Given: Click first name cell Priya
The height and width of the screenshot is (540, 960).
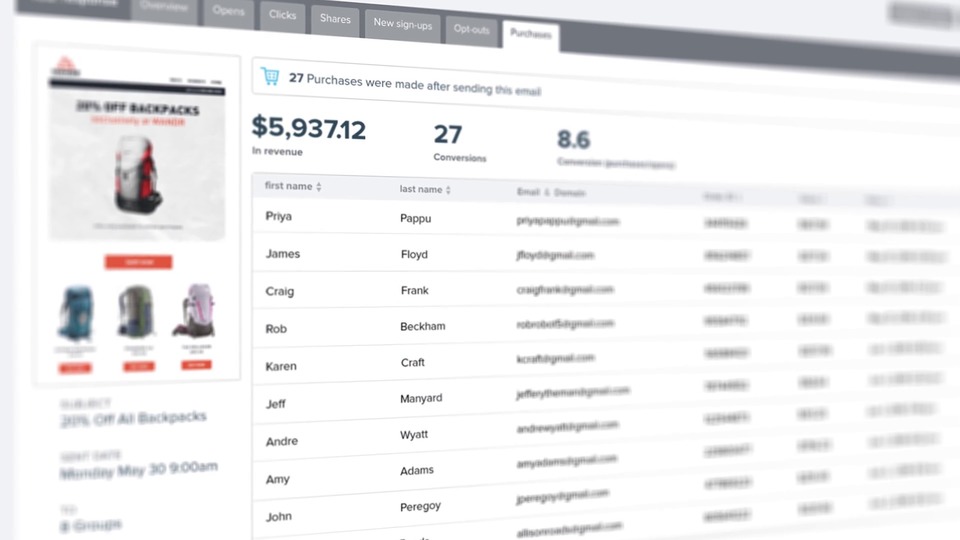Looking at the screenshot, I should pyautogui.click(x=279, y=216).
